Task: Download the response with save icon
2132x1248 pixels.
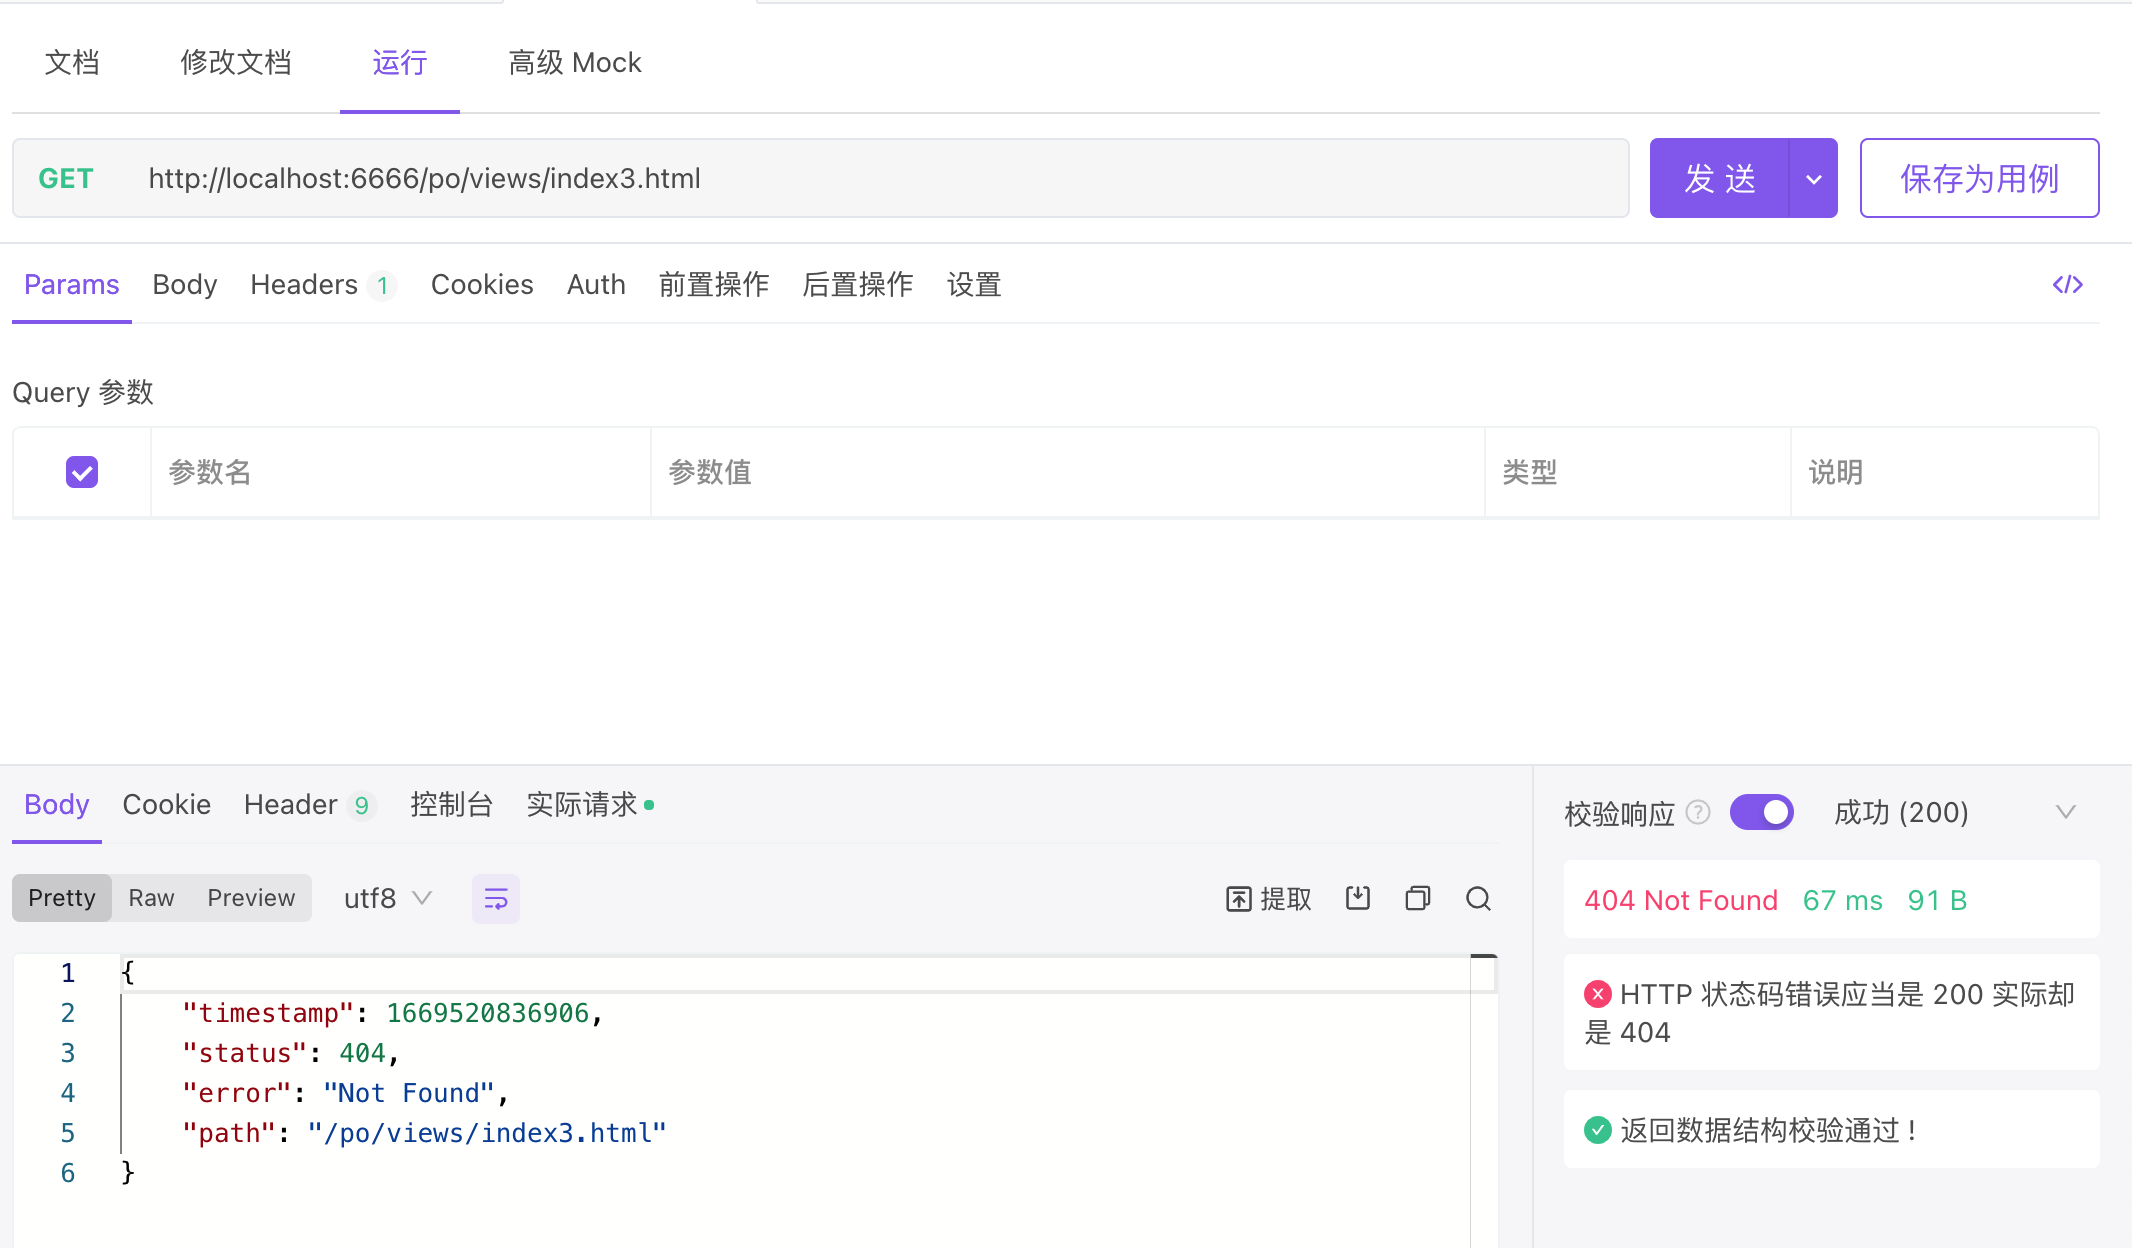Action: [x=1357, y=898]
